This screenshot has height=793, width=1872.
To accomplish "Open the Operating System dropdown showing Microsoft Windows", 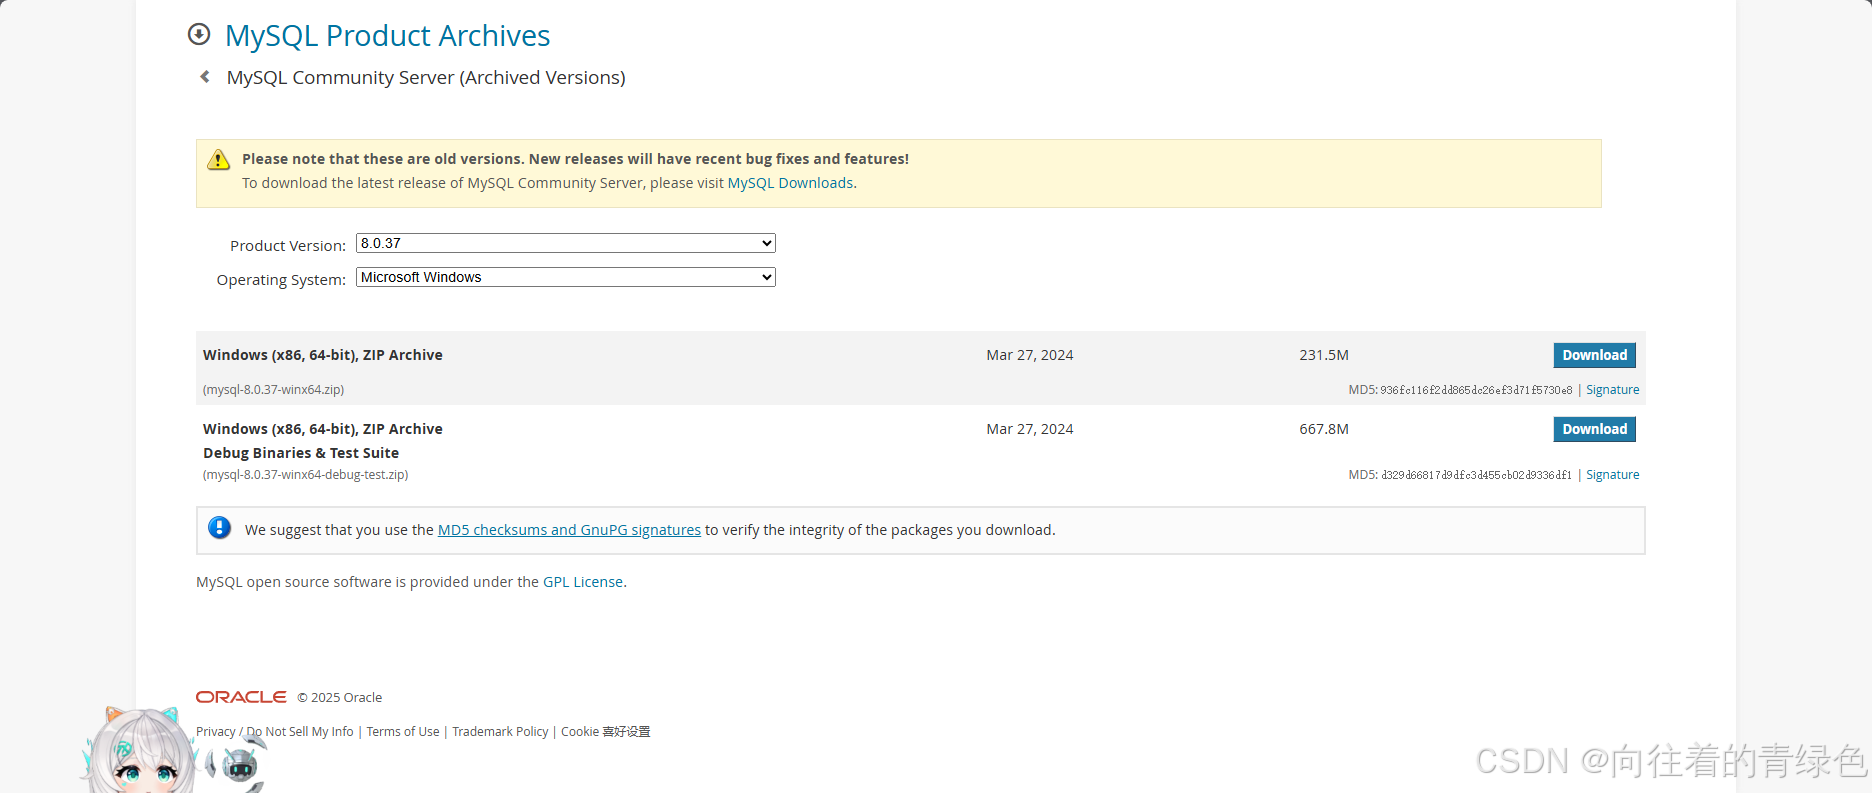I will tap(566, 277).
